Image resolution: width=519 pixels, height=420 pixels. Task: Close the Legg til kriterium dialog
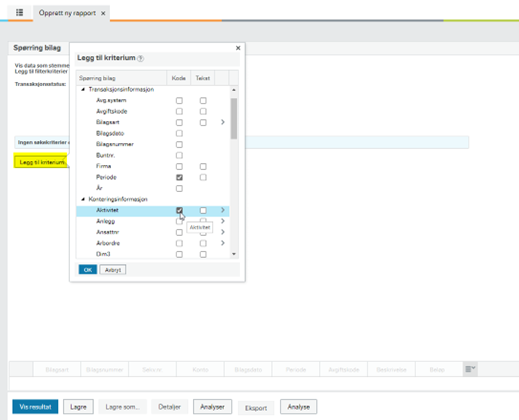(238, 48)
